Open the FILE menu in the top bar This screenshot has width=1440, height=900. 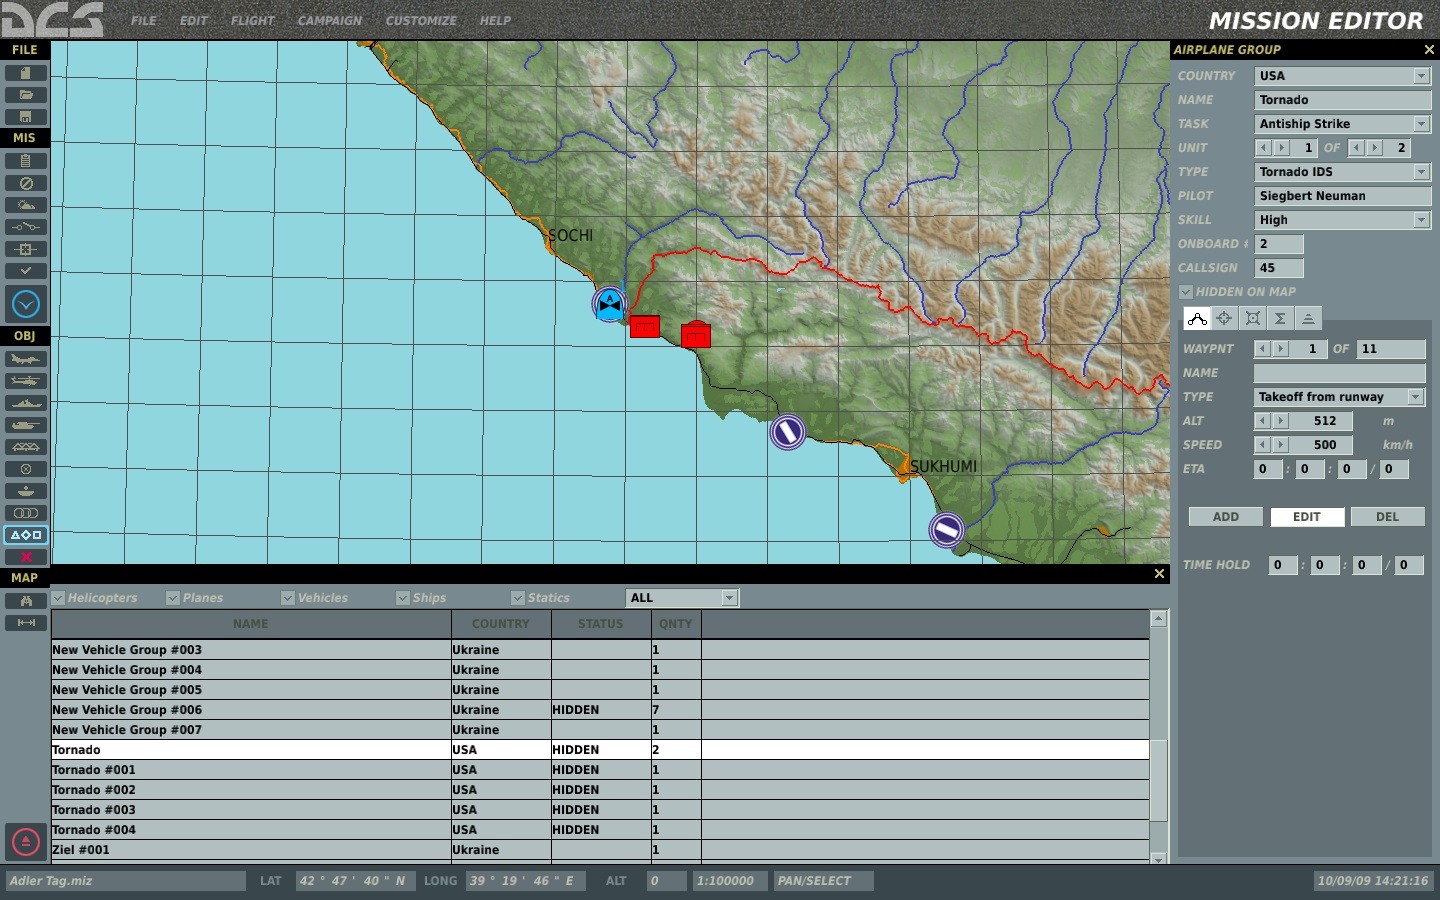[144, 20]
